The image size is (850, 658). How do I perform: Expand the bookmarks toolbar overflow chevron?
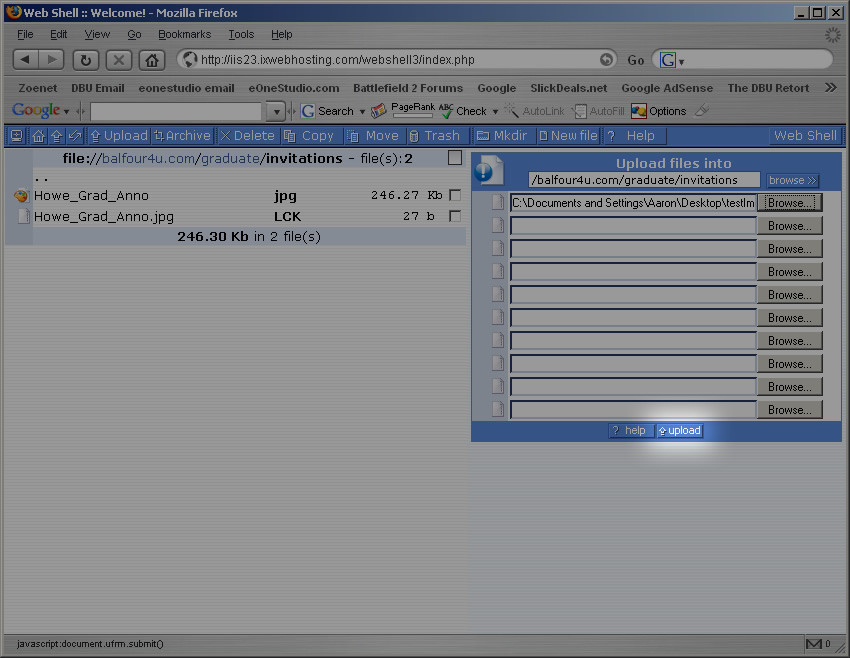point(830,88)
